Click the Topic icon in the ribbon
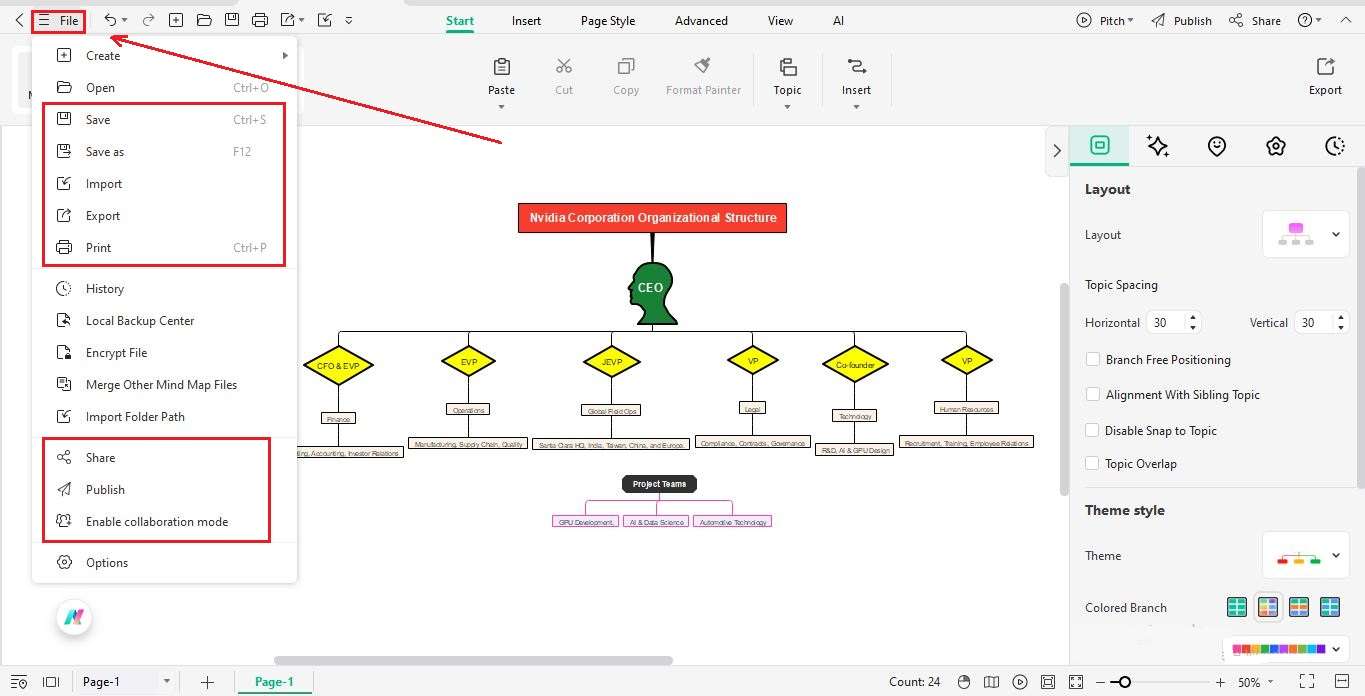This screenshot has height=696, width=1365. [788, 67]
